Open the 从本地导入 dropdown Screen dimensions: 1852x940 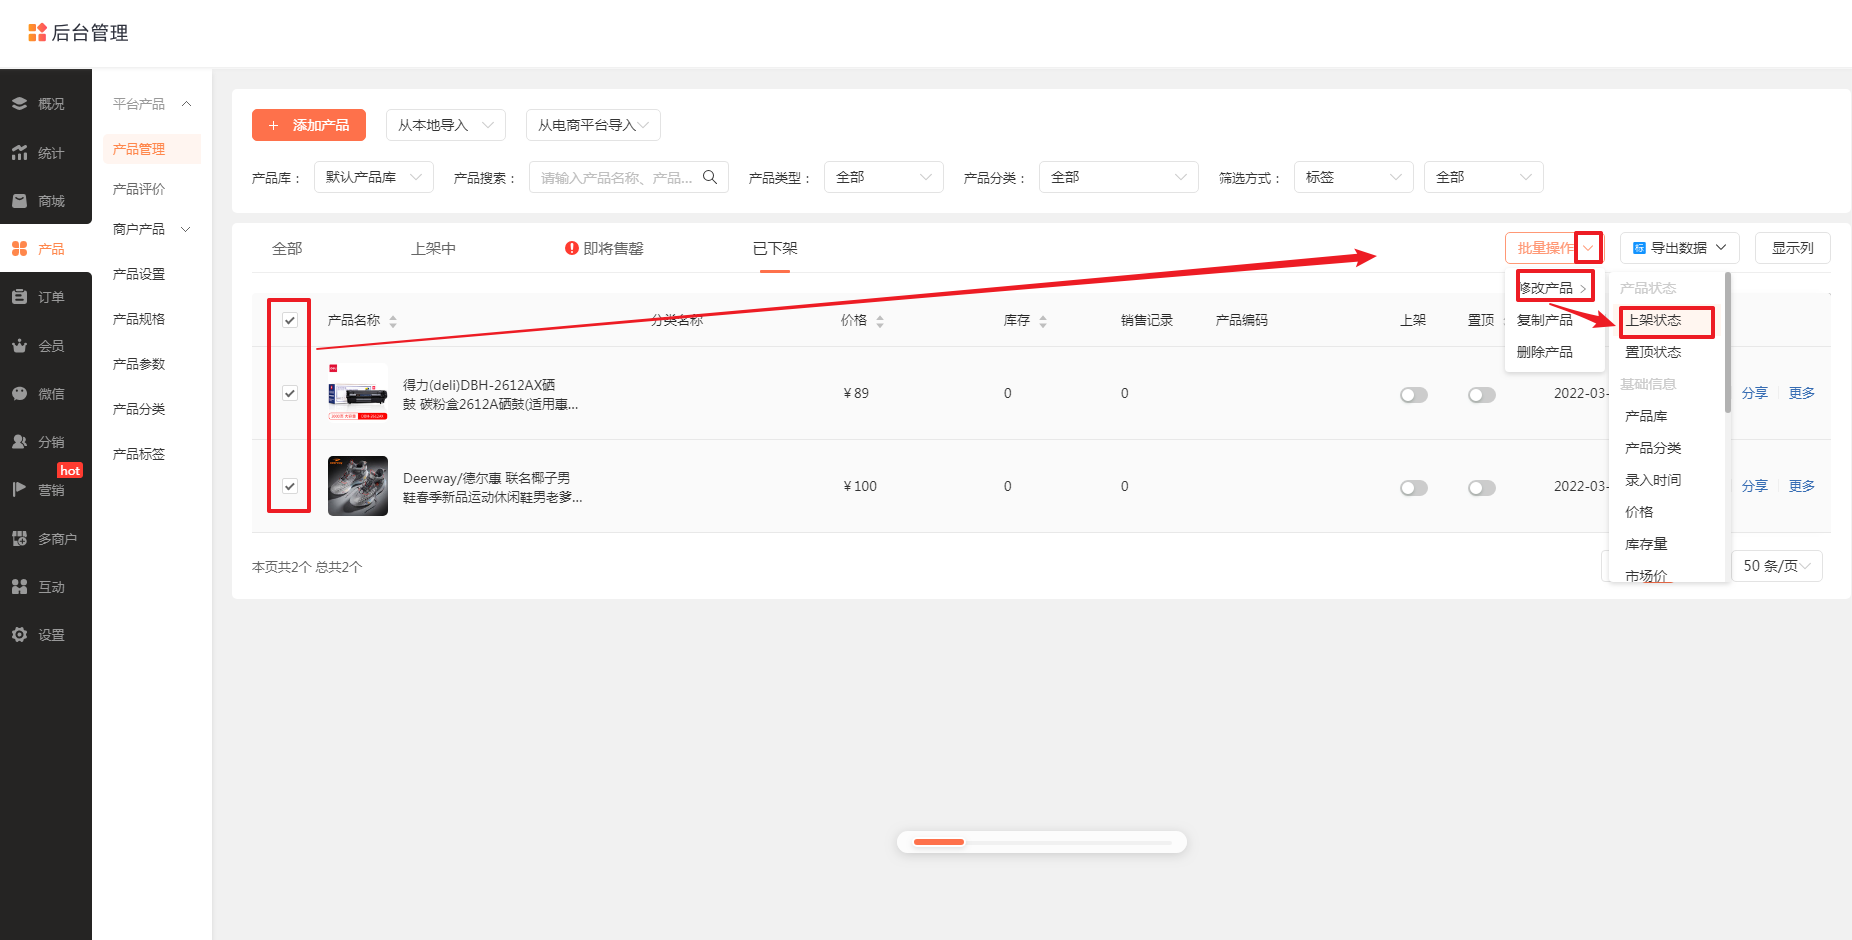pyautogui.click(x=446, y=125)
